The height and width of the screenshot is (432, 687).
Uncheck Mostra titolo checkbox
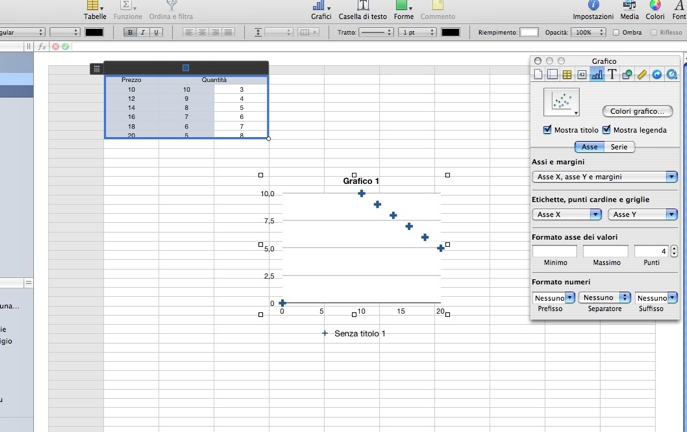coord(547,130)
